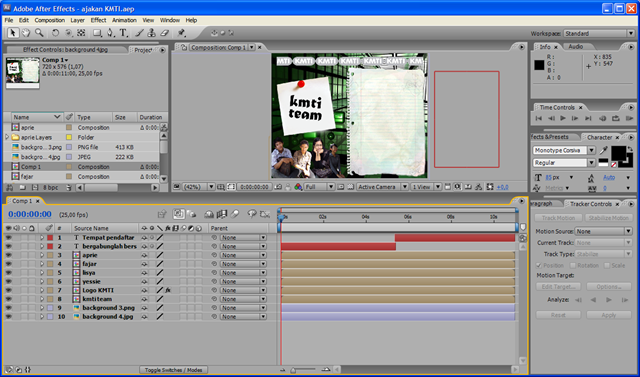Hide the Tempat pendaftar layer
Viewport: 640px width, 377px height.
pyautogui.click(x=8, y=237)
